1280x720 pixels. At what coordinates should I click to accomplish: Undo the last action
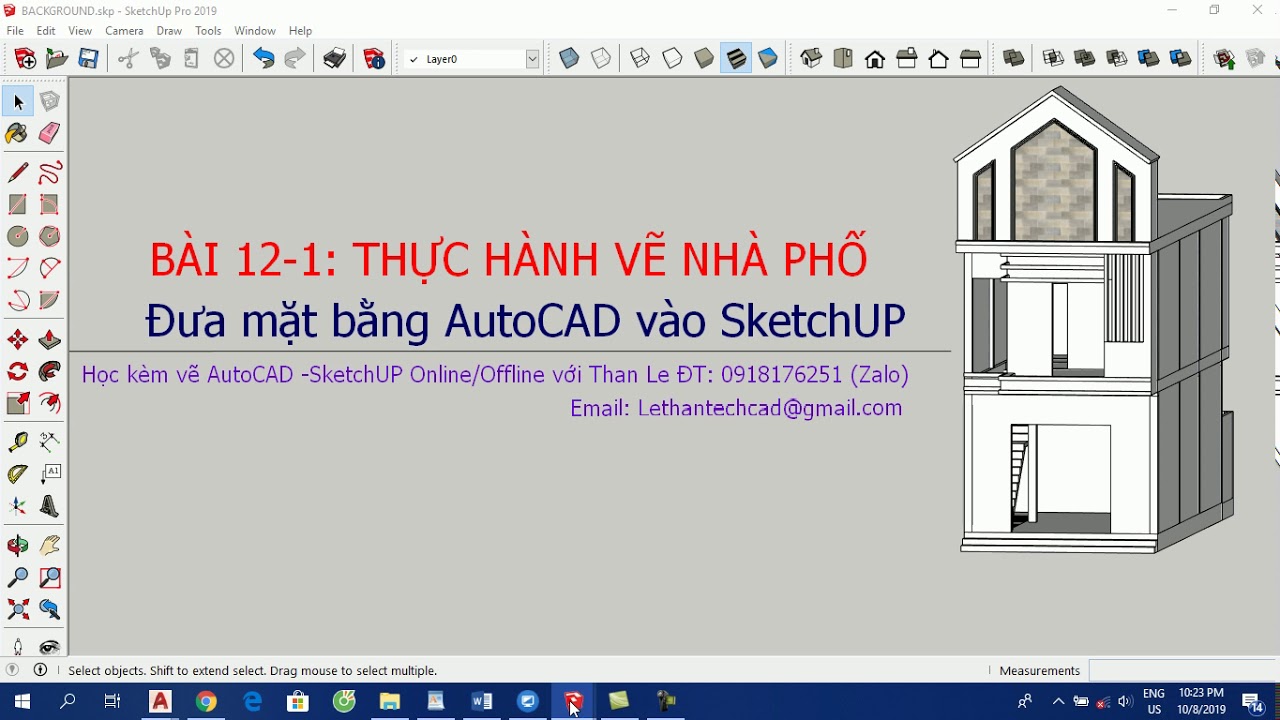click(263, 59)
